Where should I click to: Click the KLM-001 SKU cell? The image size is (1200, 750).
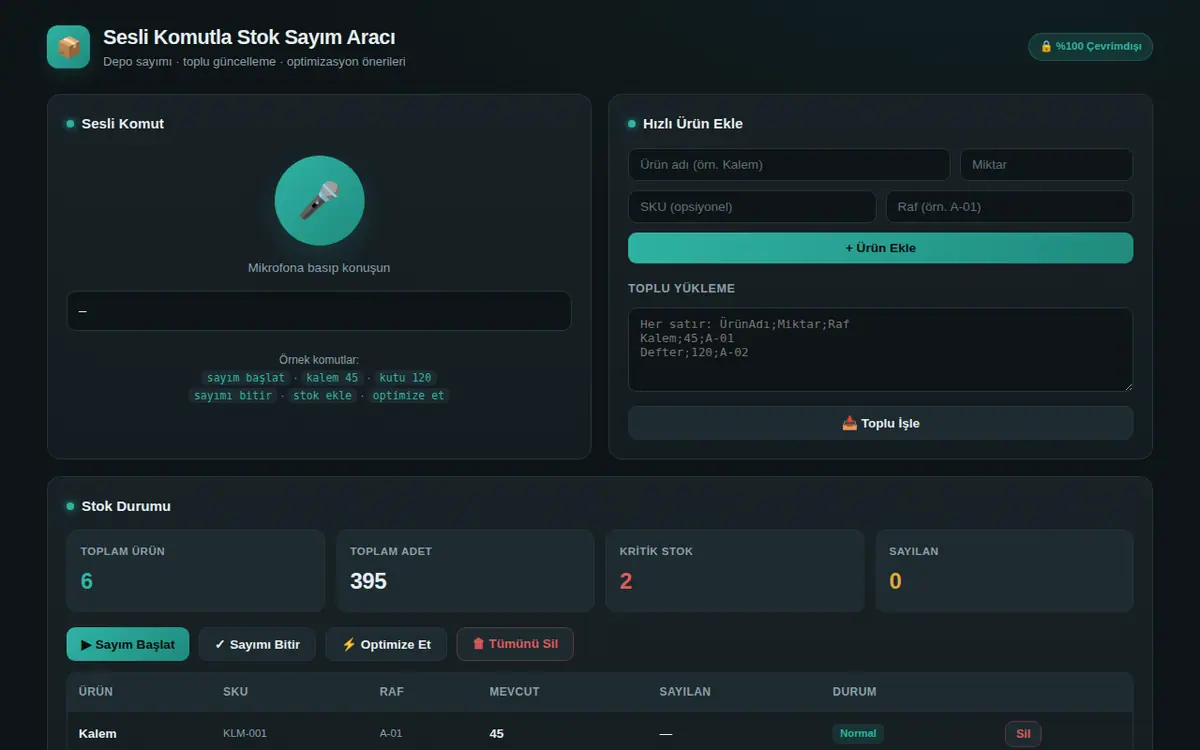click(245, 734)
